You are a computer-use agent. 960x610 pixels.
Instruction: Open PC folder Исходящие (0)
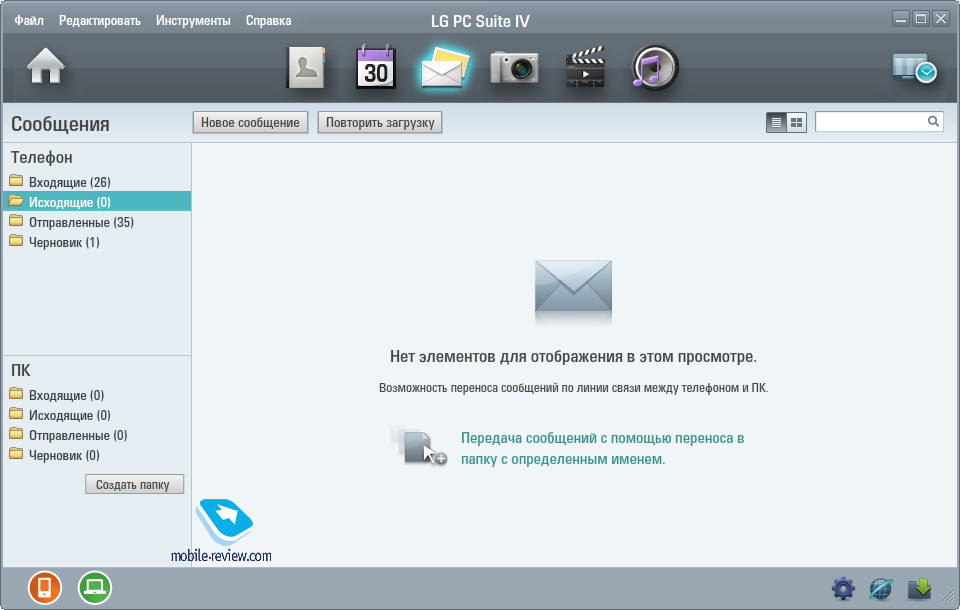(97, 415)
